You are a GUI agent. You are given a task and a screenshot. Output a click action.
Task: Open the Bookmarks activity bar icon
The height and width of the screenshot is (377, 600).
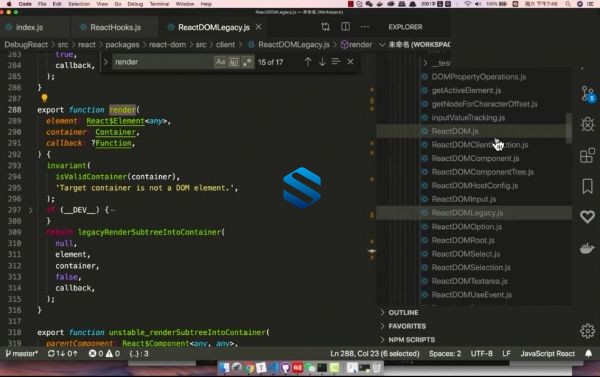tap(587, 186)
